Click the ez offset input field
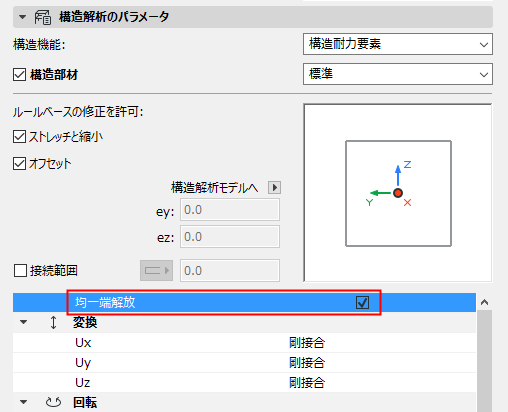The width and height of the screenshot is (508, 412). point(230,237)
